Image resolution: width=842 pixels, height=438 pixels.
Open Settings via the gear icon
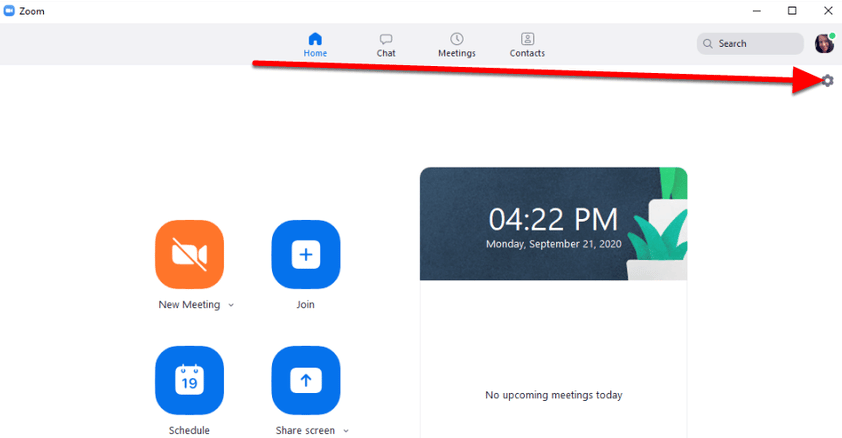828,81
